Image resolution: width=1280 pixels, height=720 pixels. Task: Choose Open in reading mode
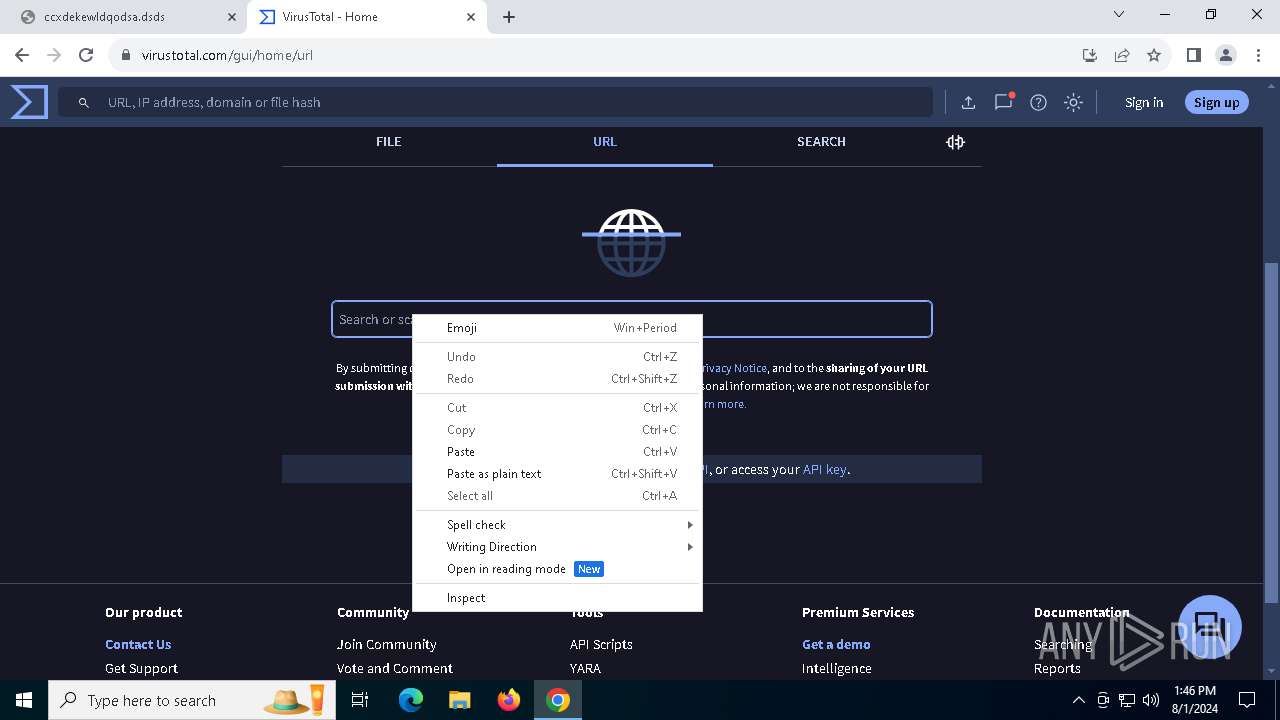558,569
